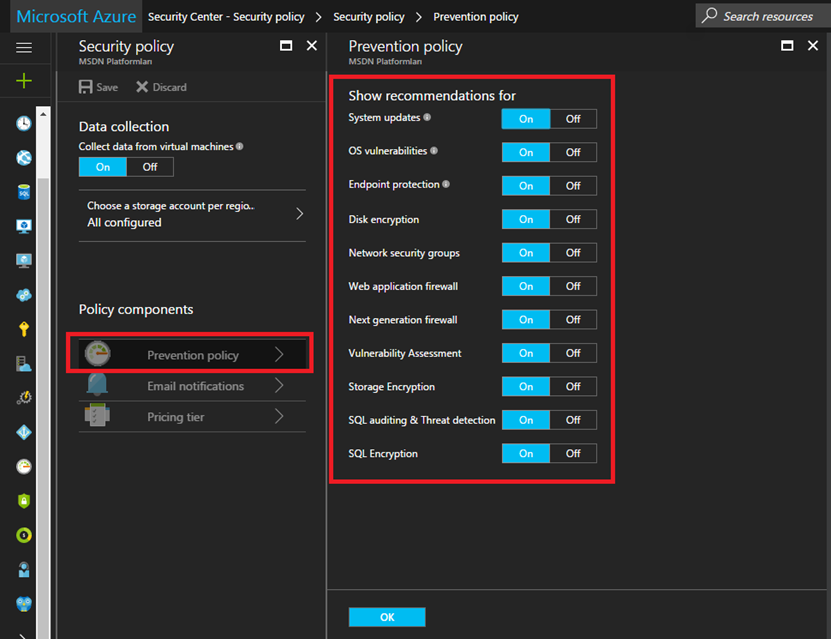
Task: Open the person icon in the sidebar
Action: (x=24, y=570)
